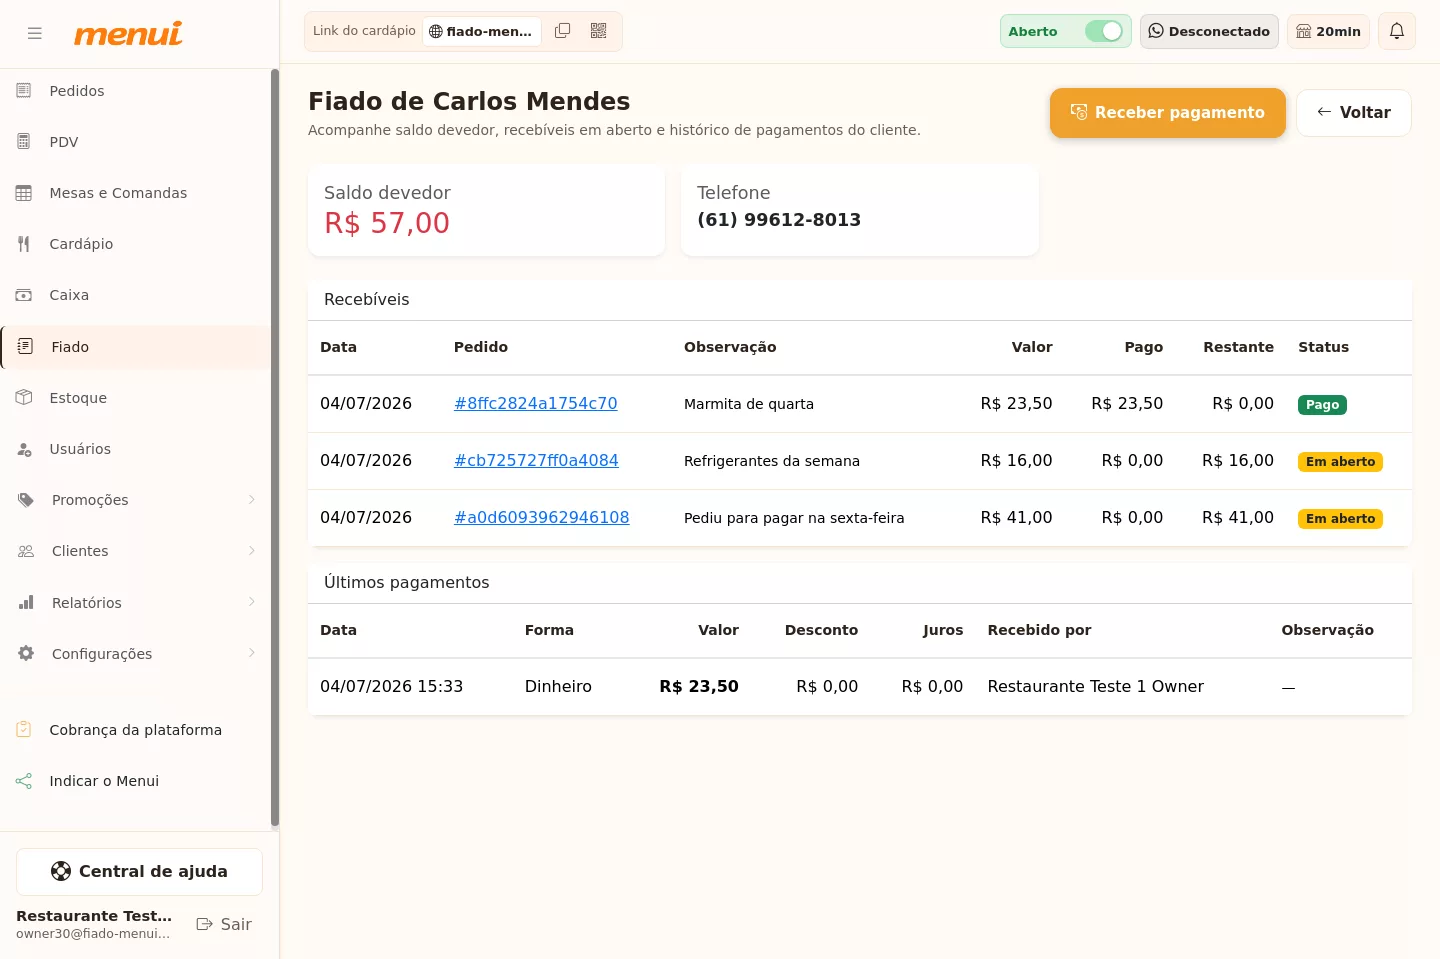Open notifications bell icon

click(x=1397, y=31)
